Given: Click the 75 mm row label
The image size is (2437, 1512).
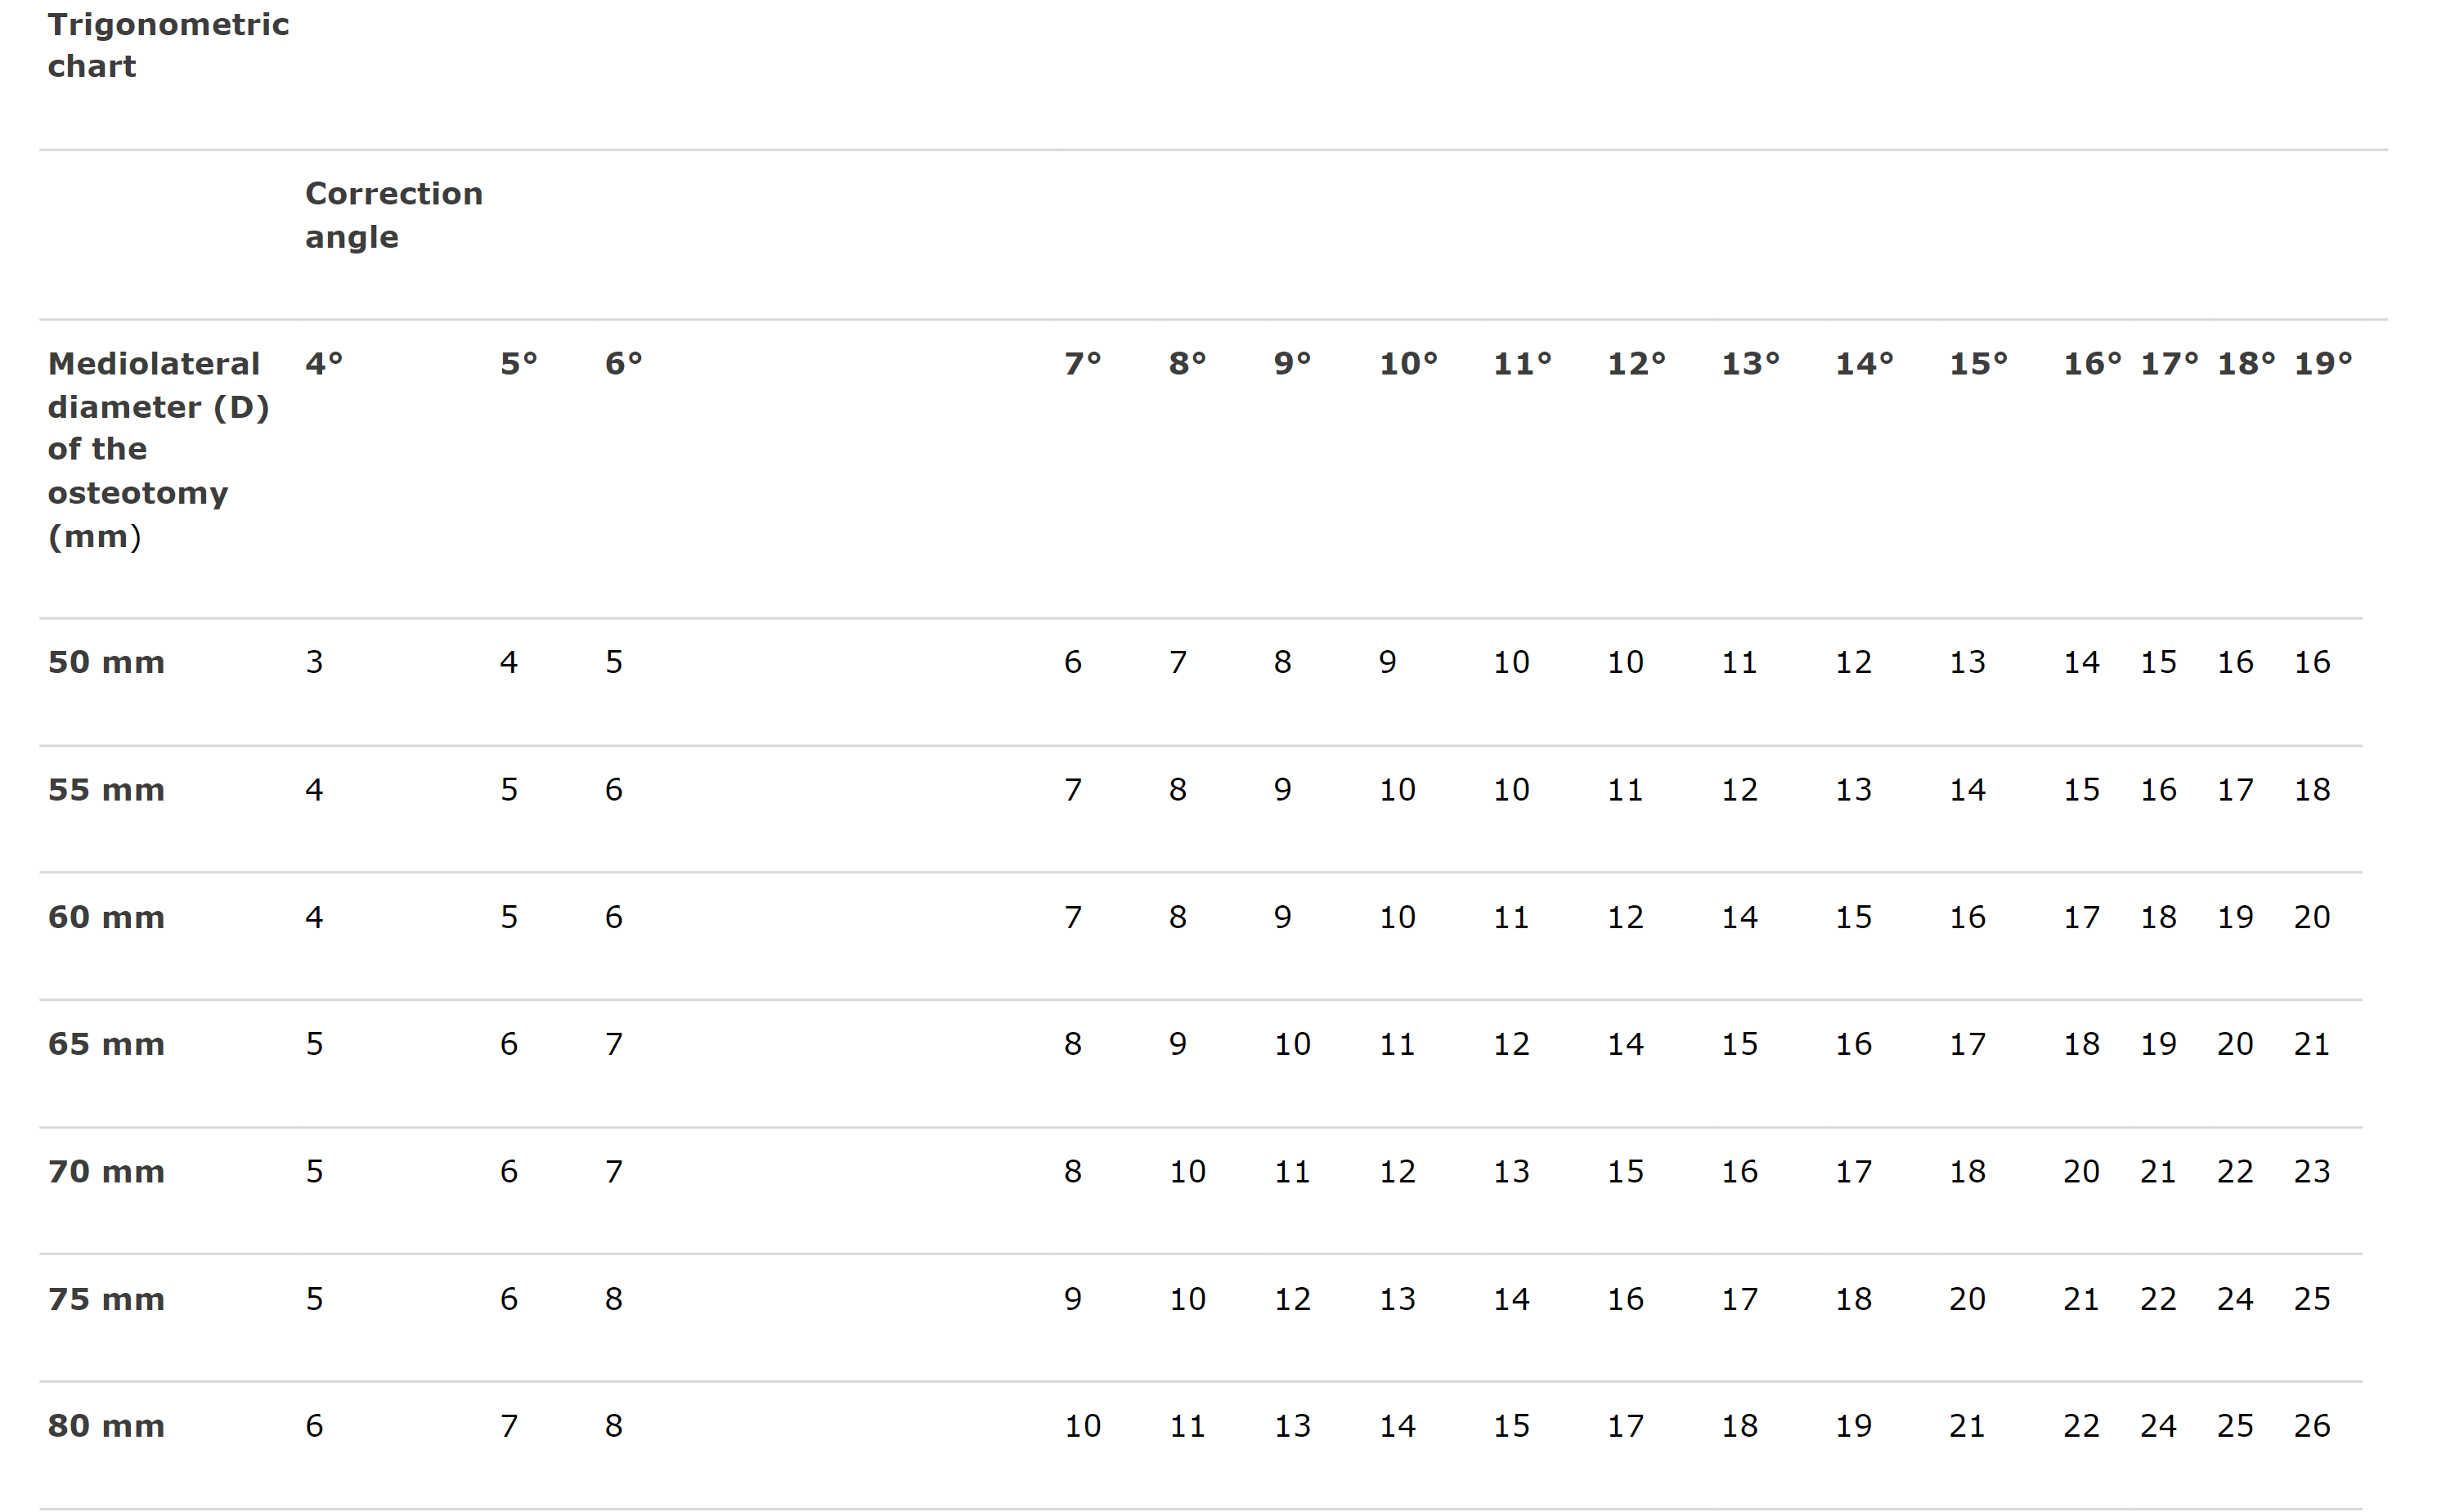Looking at the screenshot, I should [106, 1299].
